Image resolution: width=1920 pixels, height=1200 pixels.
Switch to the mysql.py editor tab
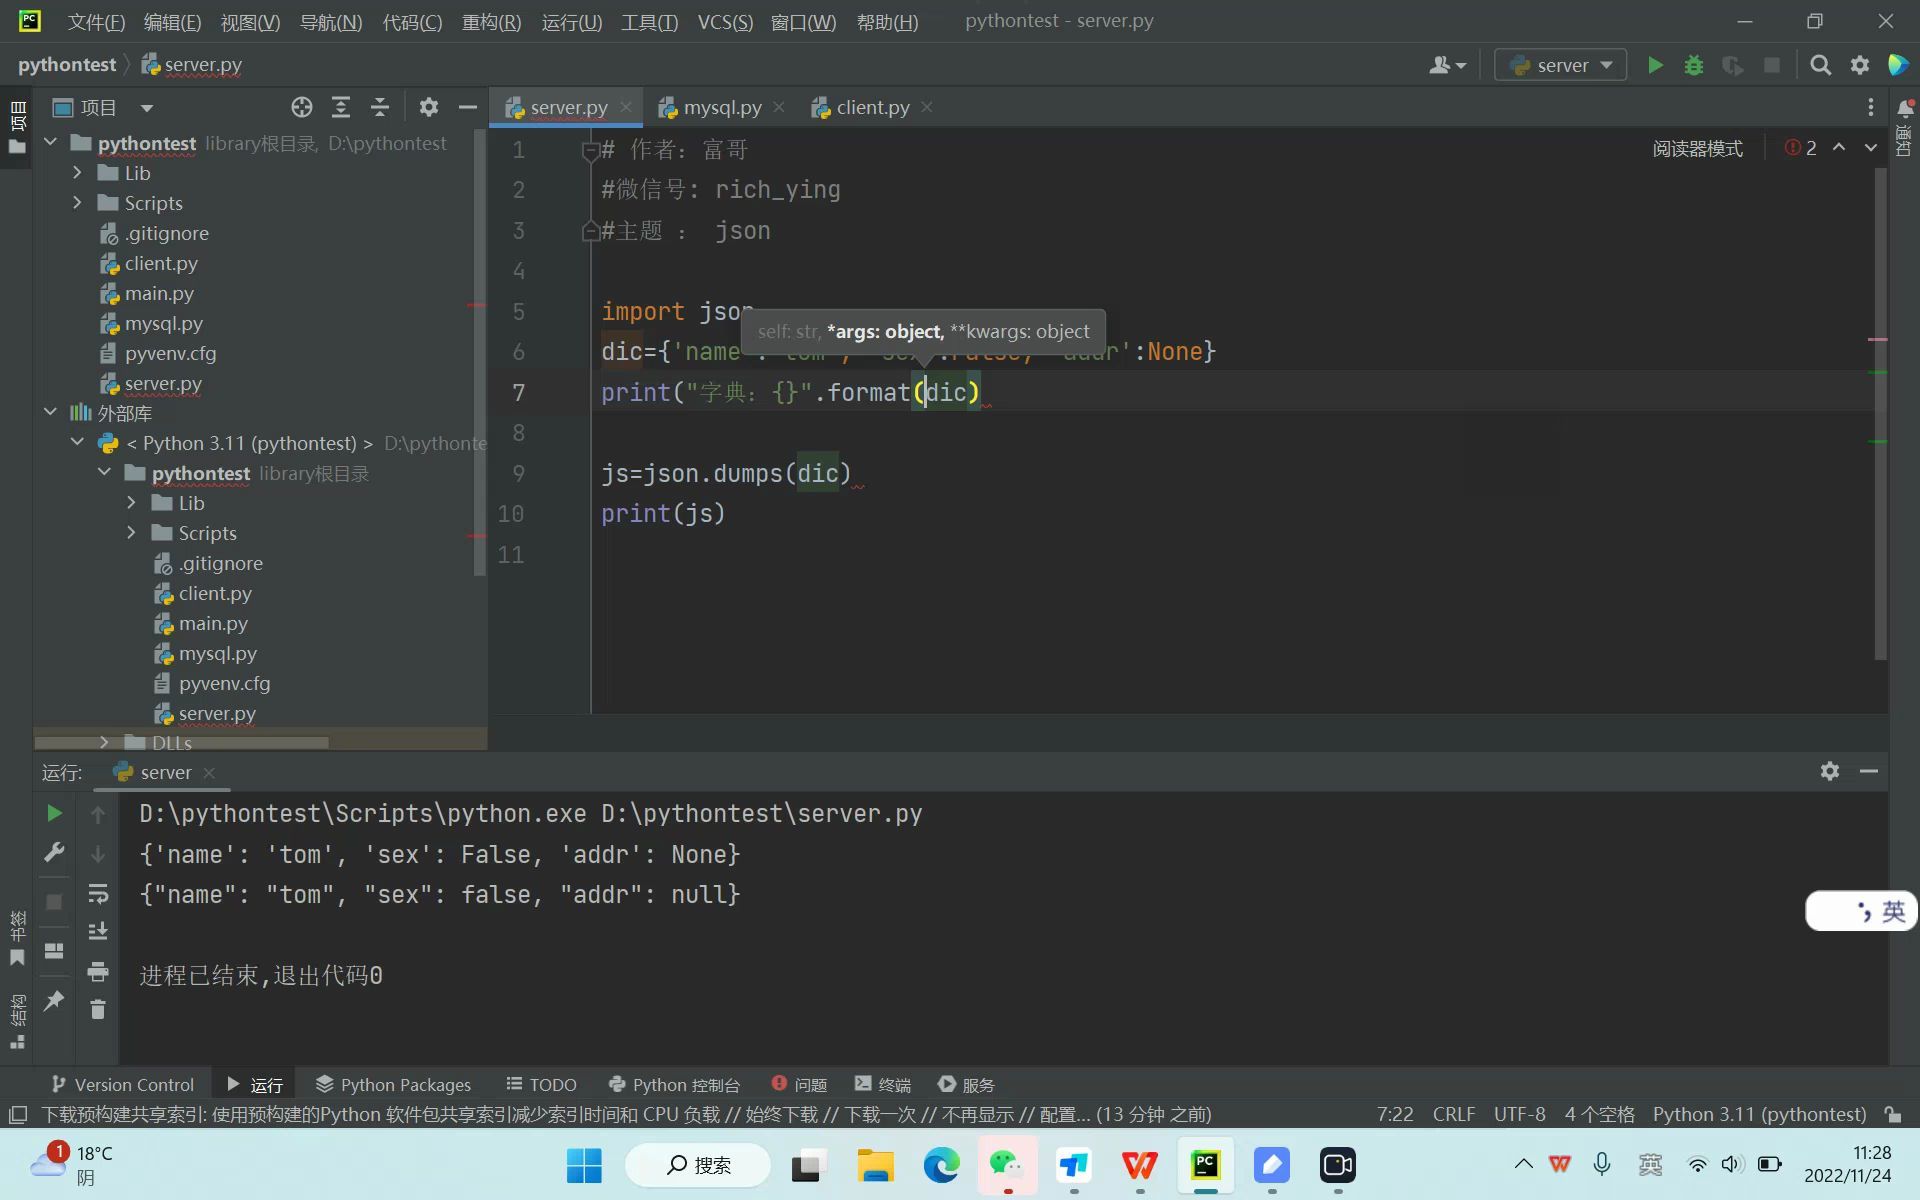[721, 107]
